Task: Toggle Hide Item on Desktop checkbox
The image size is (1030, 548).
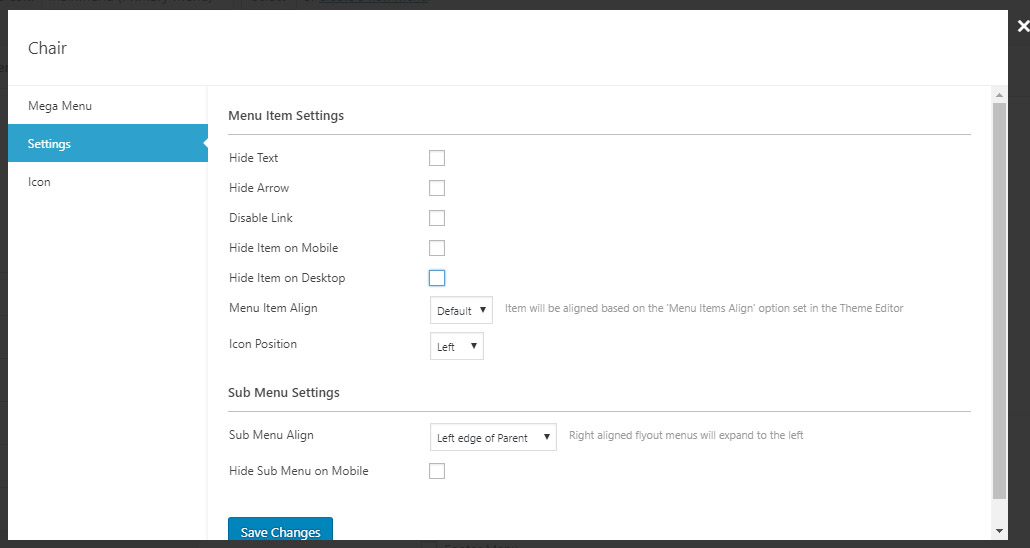Action: (x=437, y=278)
